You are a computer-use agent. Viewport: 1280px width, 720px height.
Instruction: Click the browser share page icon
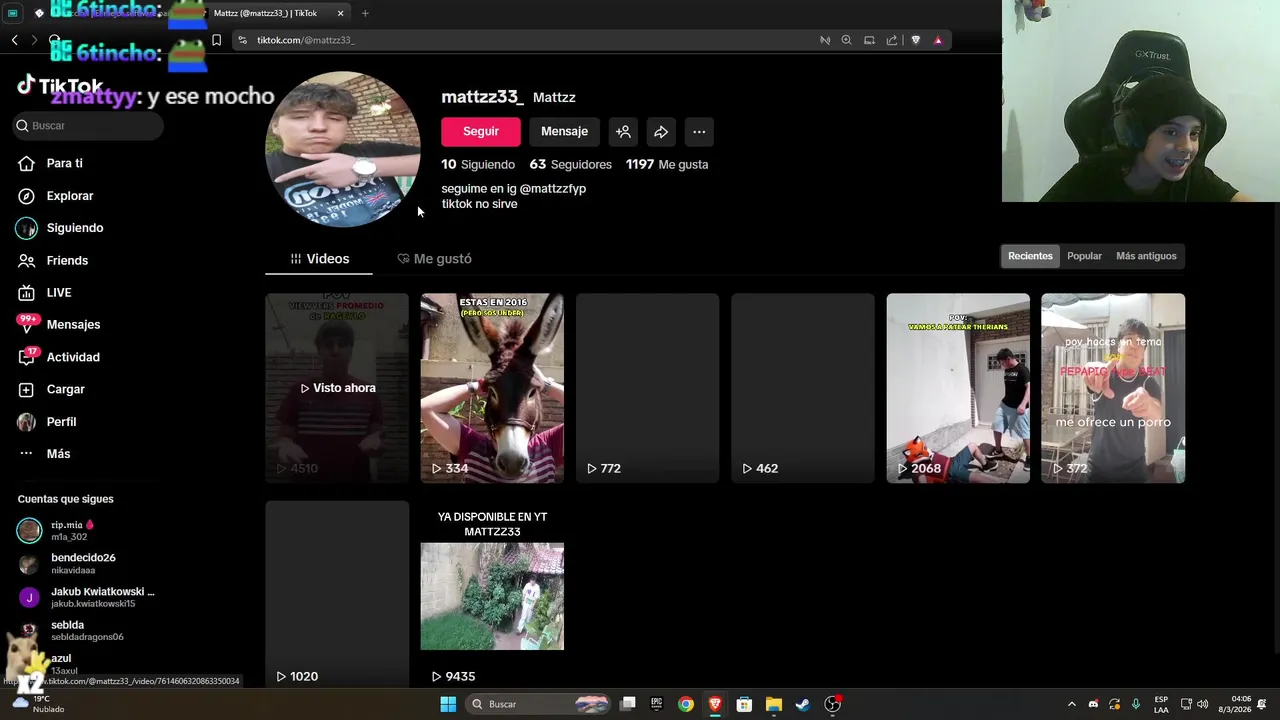(892, 40)
